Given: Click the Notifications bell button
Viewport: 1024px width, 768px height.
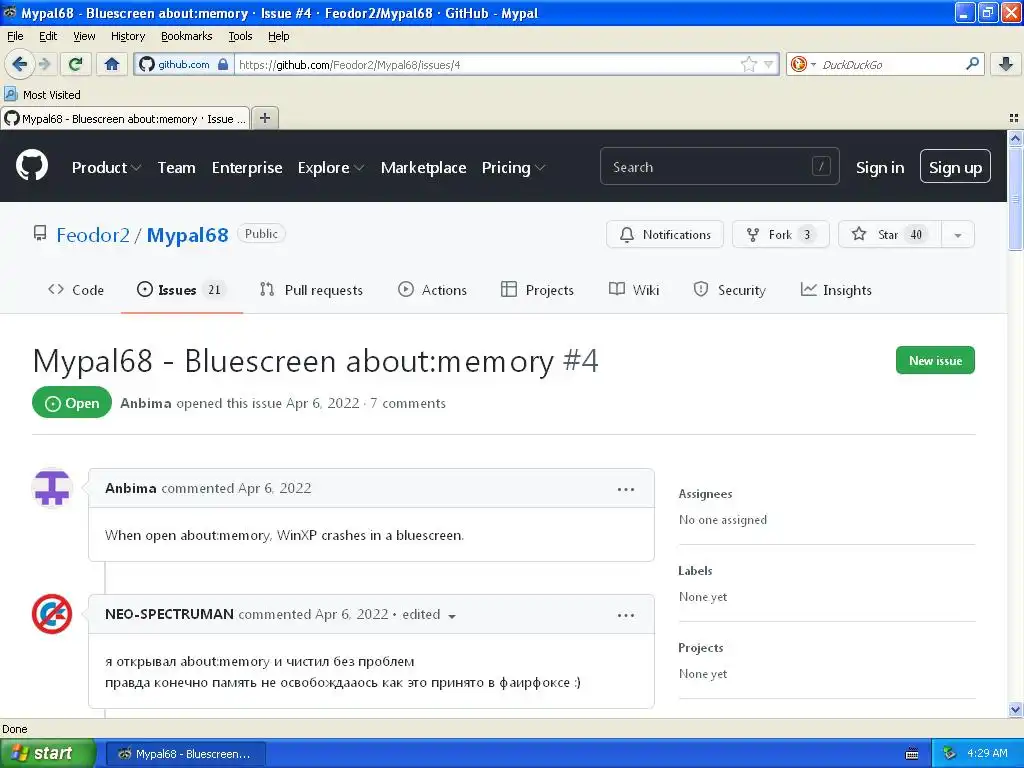Looking at the screenshot, I should (665, 234).
